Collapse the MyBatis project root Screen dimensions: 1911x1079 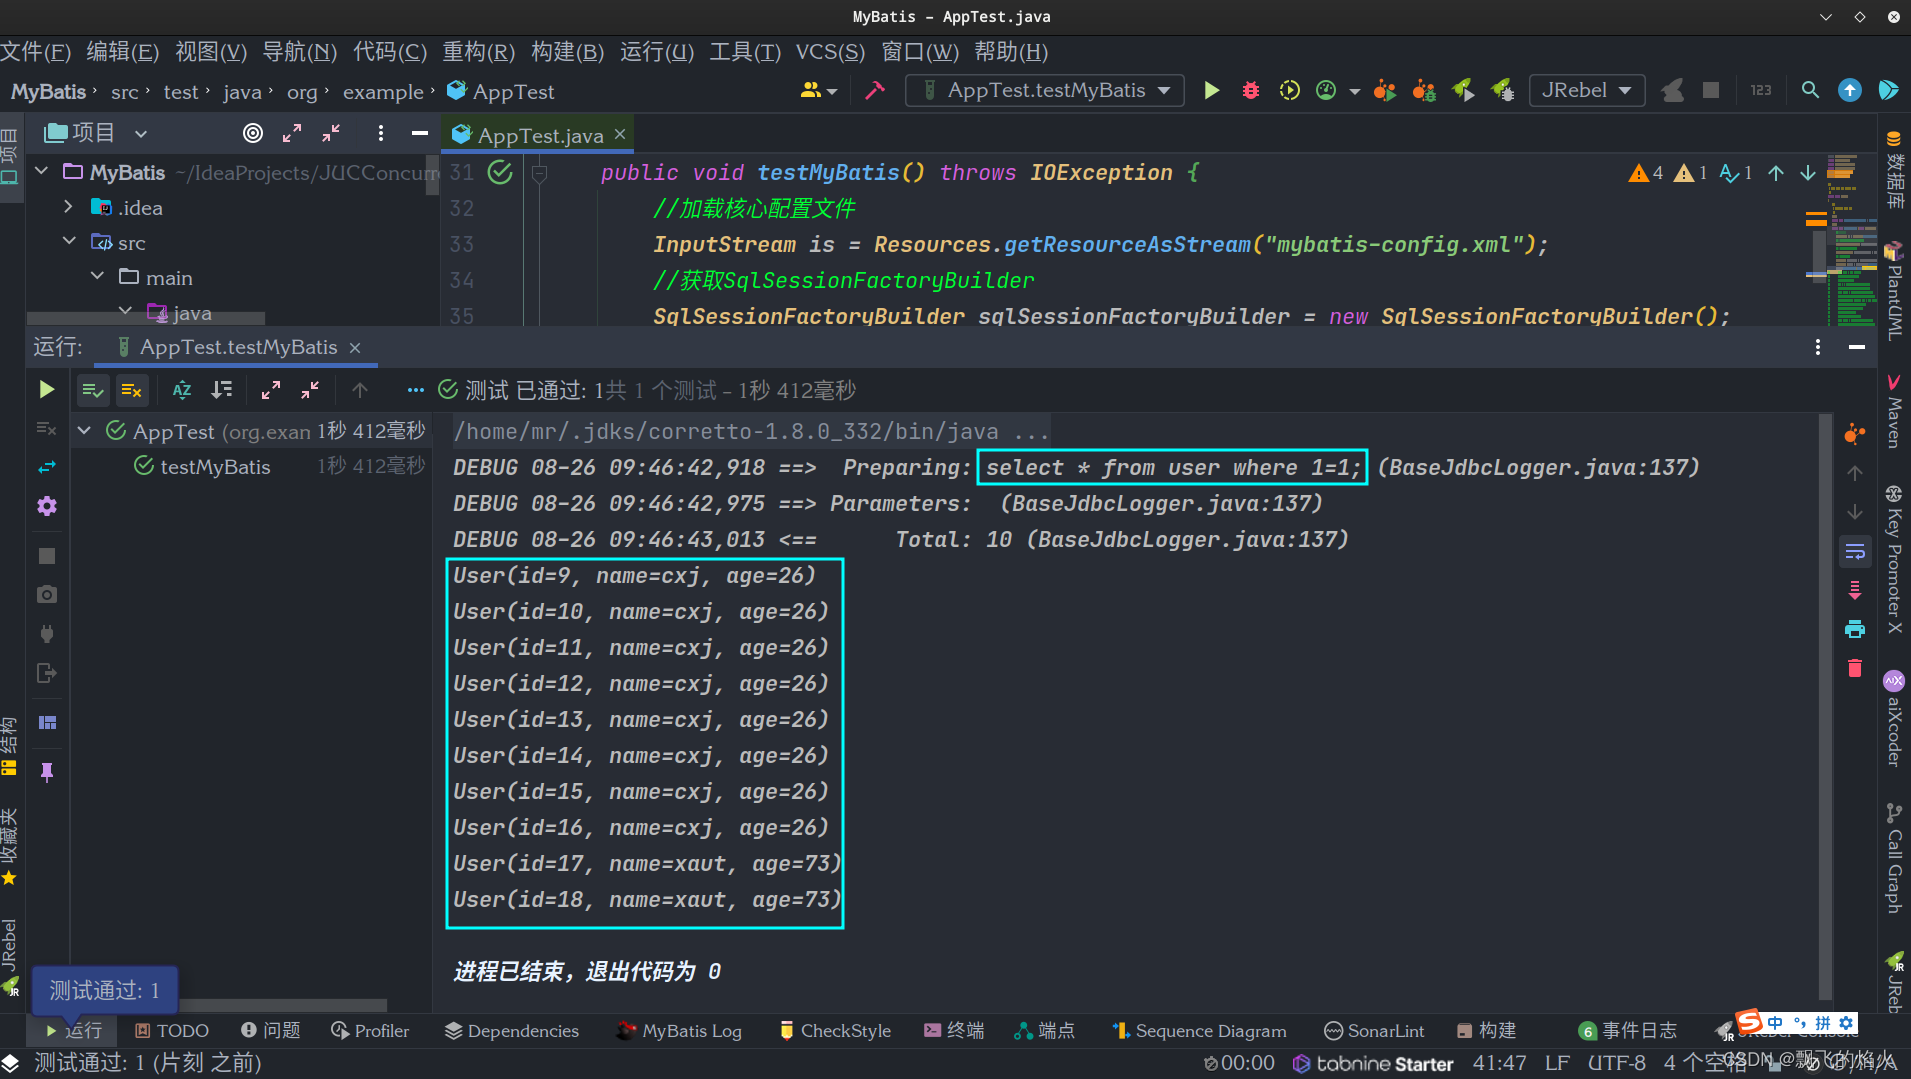coord(42,172)
